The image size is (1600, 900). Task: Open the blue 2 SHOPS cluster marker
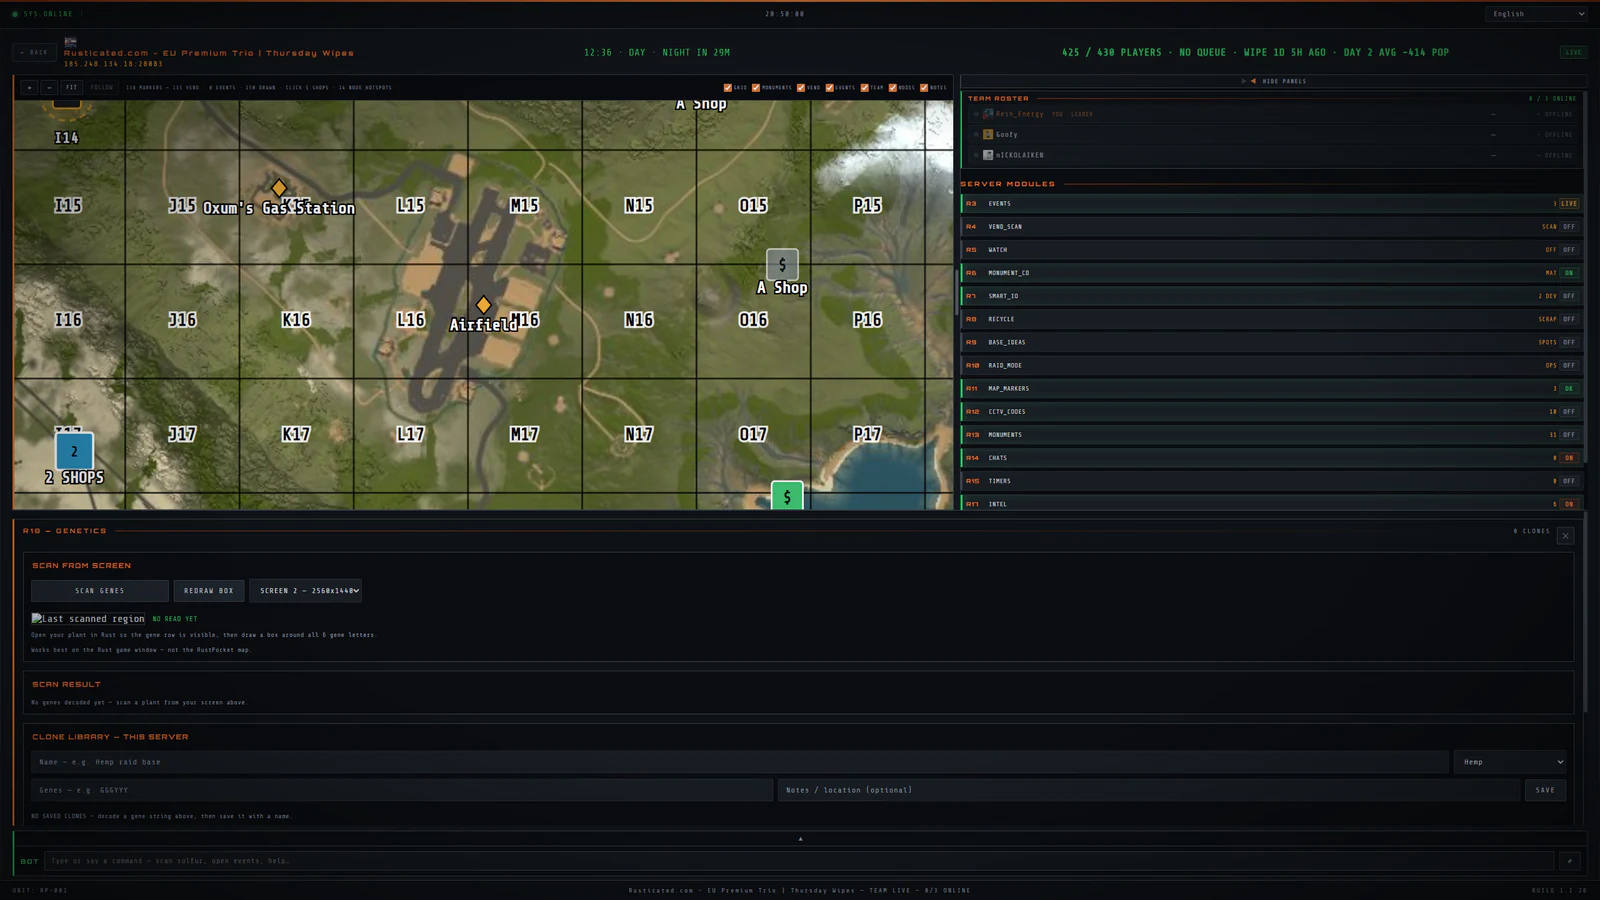[x=74, y=451]
